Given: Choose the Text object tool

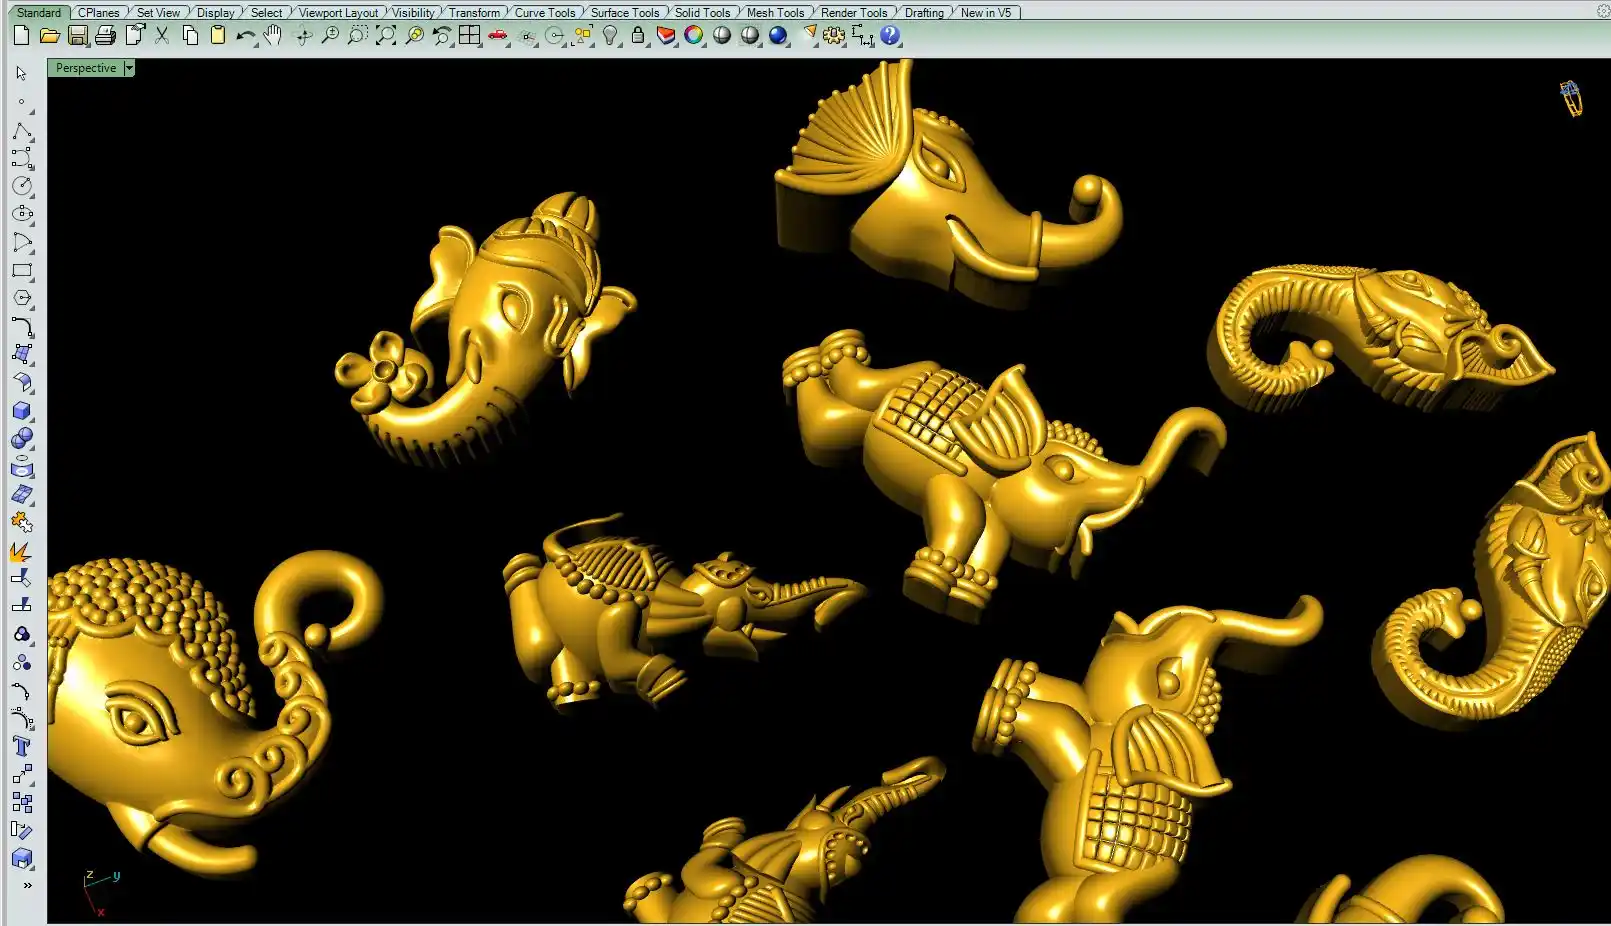Looking at the screenshot, I should (x=22, y=746).
